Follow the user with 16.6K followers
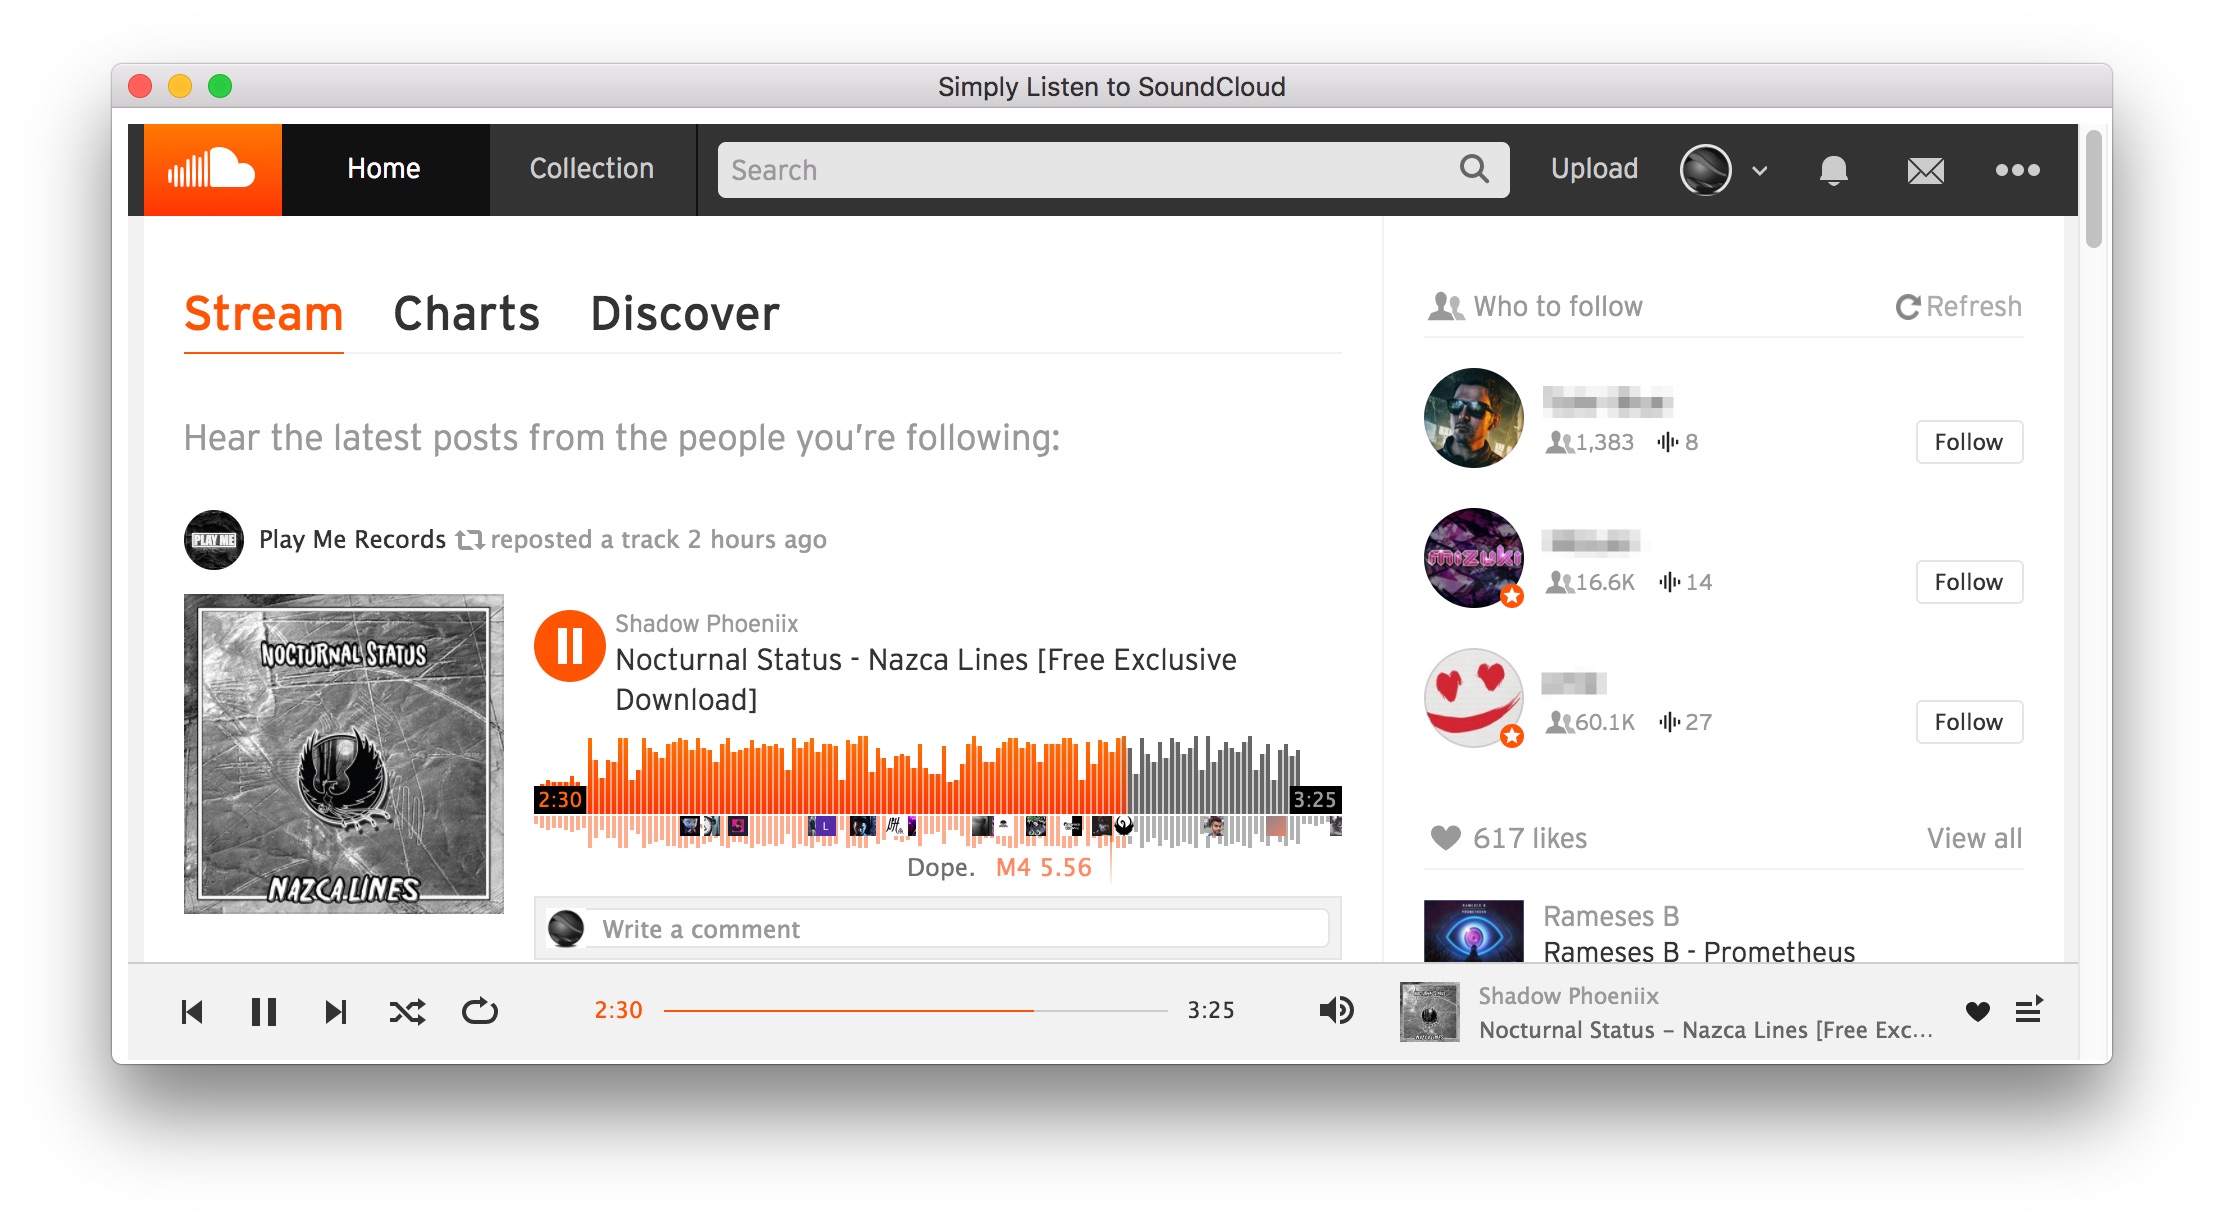This screenshot has height=1224, width=2224. [1969, 582]
